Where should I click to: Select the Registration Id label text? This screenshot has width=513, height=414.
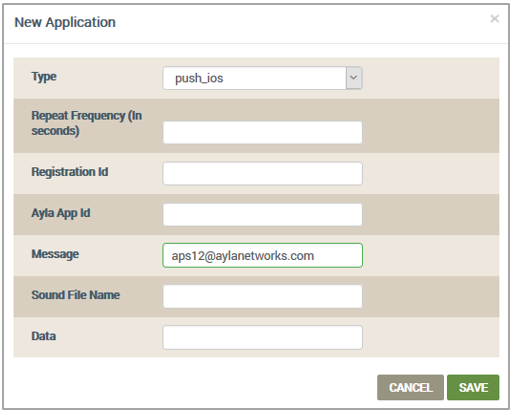pos(70,172)
